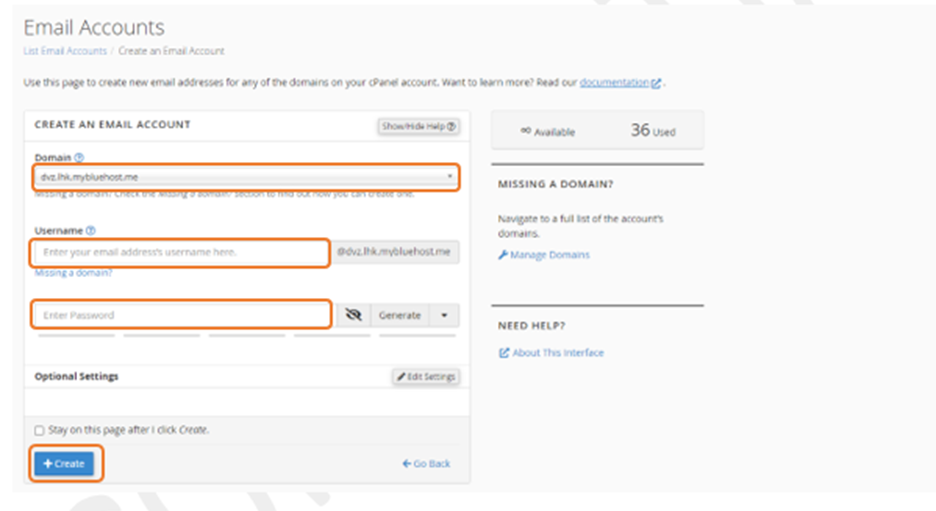
Task: Click the Go Back link
Action: tap(426, 464)
